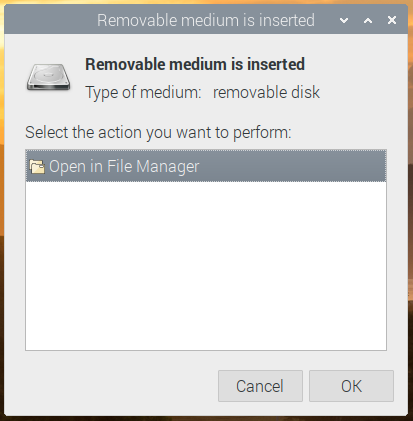Click the blank highlighted part of the selected row

click(x=293, y=166)
